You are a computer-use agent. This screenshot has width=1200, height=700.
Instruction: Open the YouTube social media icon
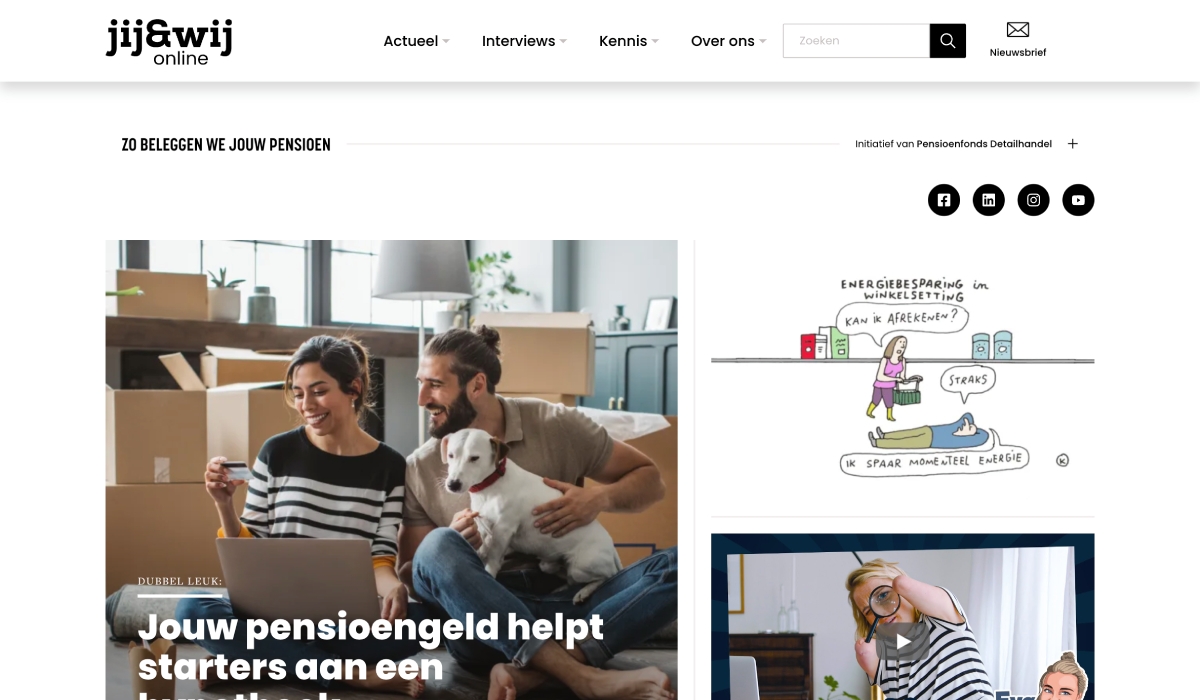(1078, 200)
